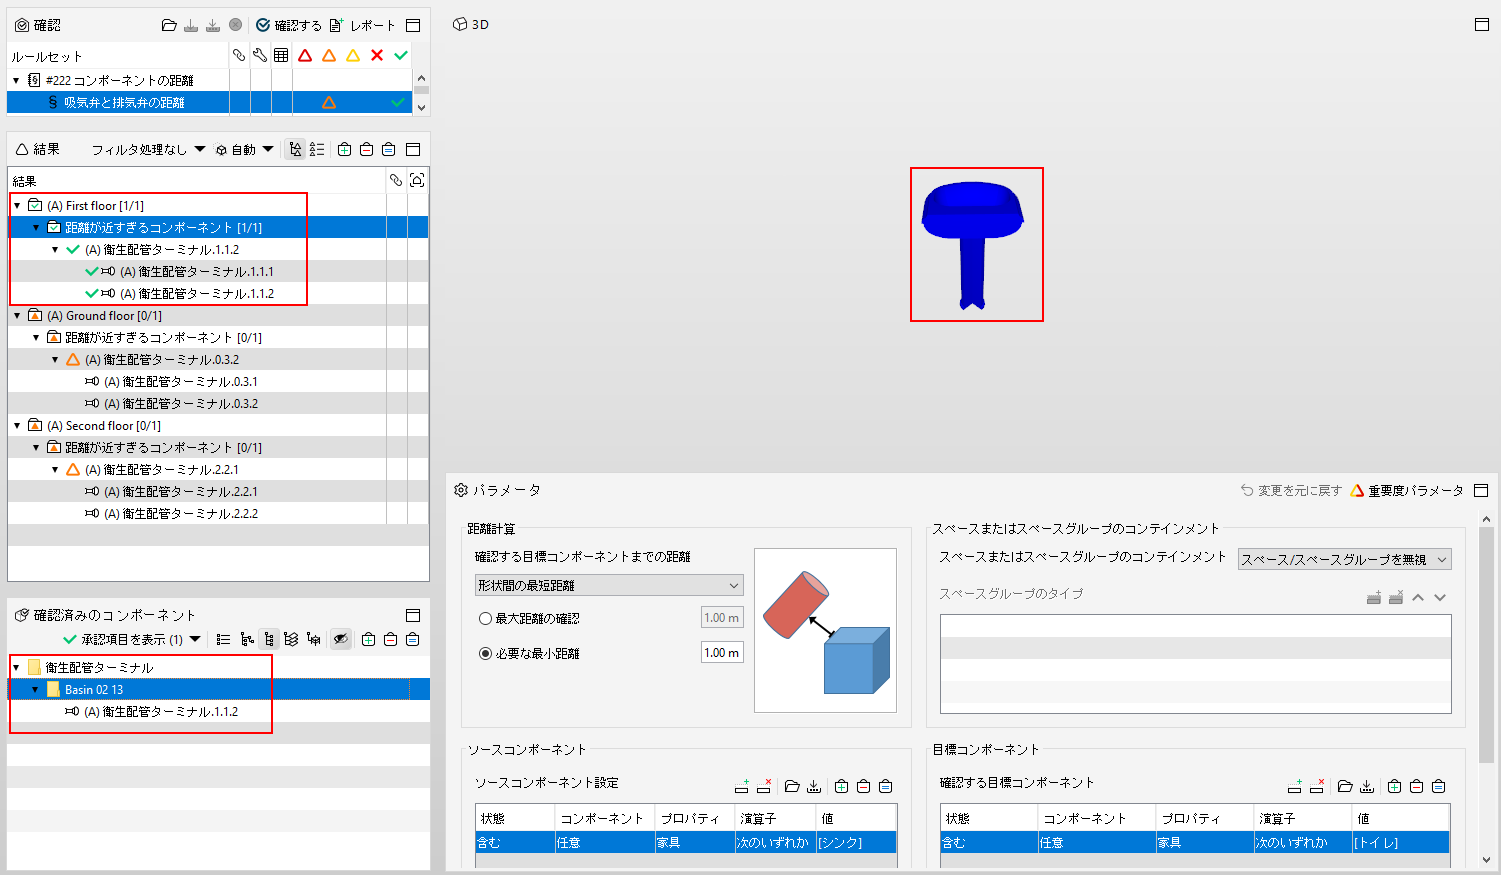This screenshot has width=1501, height=875.
Task: Select the 吸気弁と排気弁の距離 rule
Action: tap(209, 102)
